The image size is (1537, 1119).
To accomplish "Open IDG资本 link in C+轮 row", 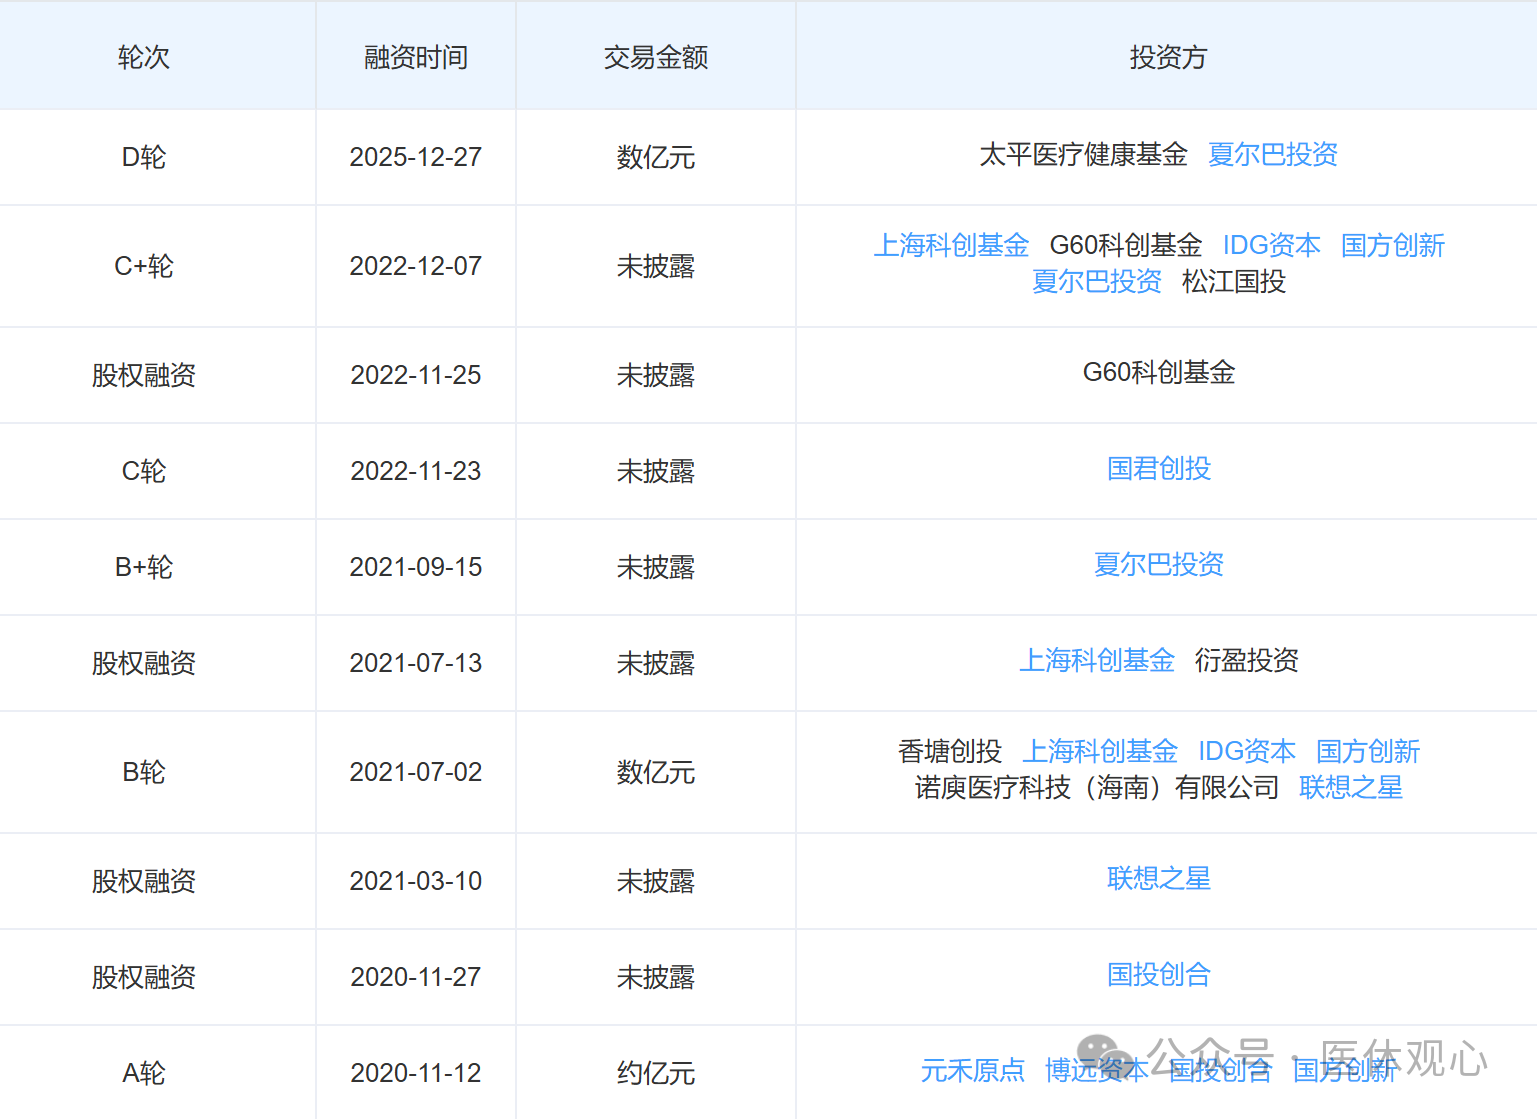I will (1271, 246).
